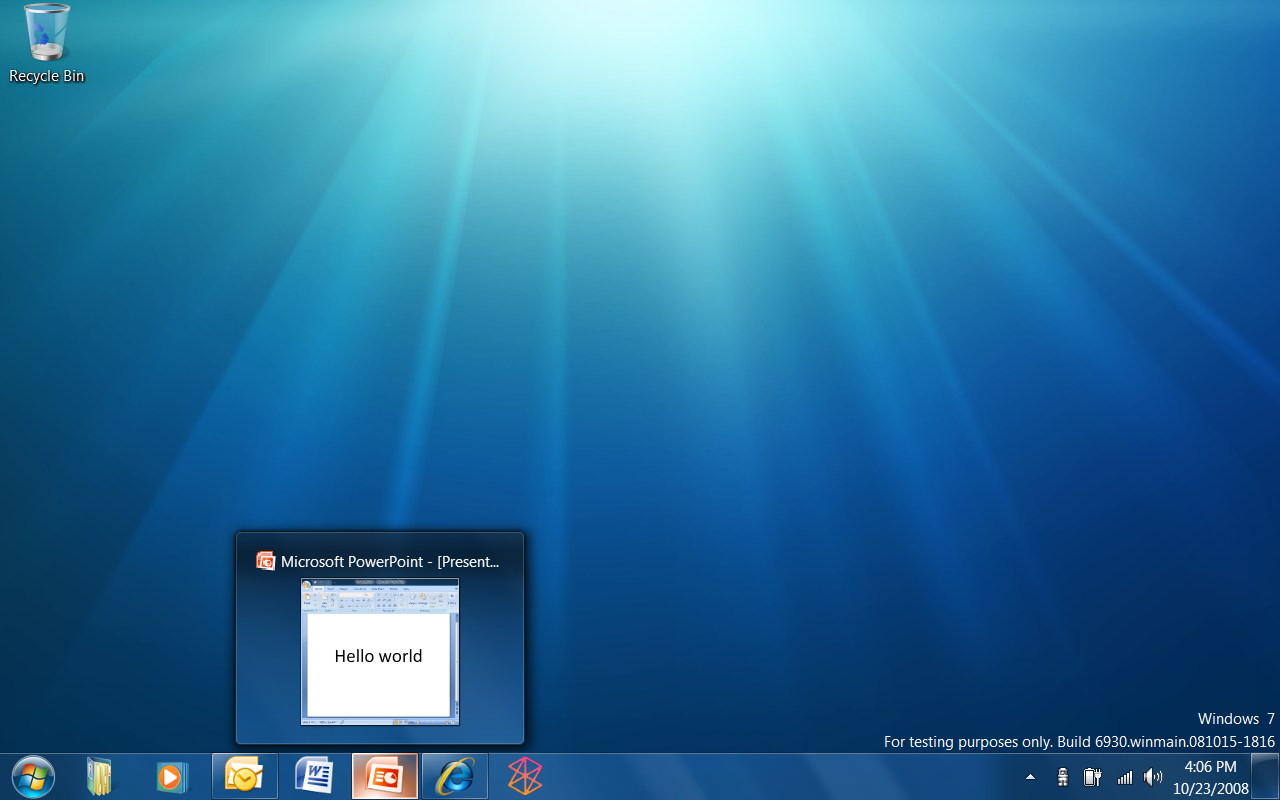Select the Recycle Bin desktop icon
Screen dimensions: 1280x800
click(x=46, y=33)
